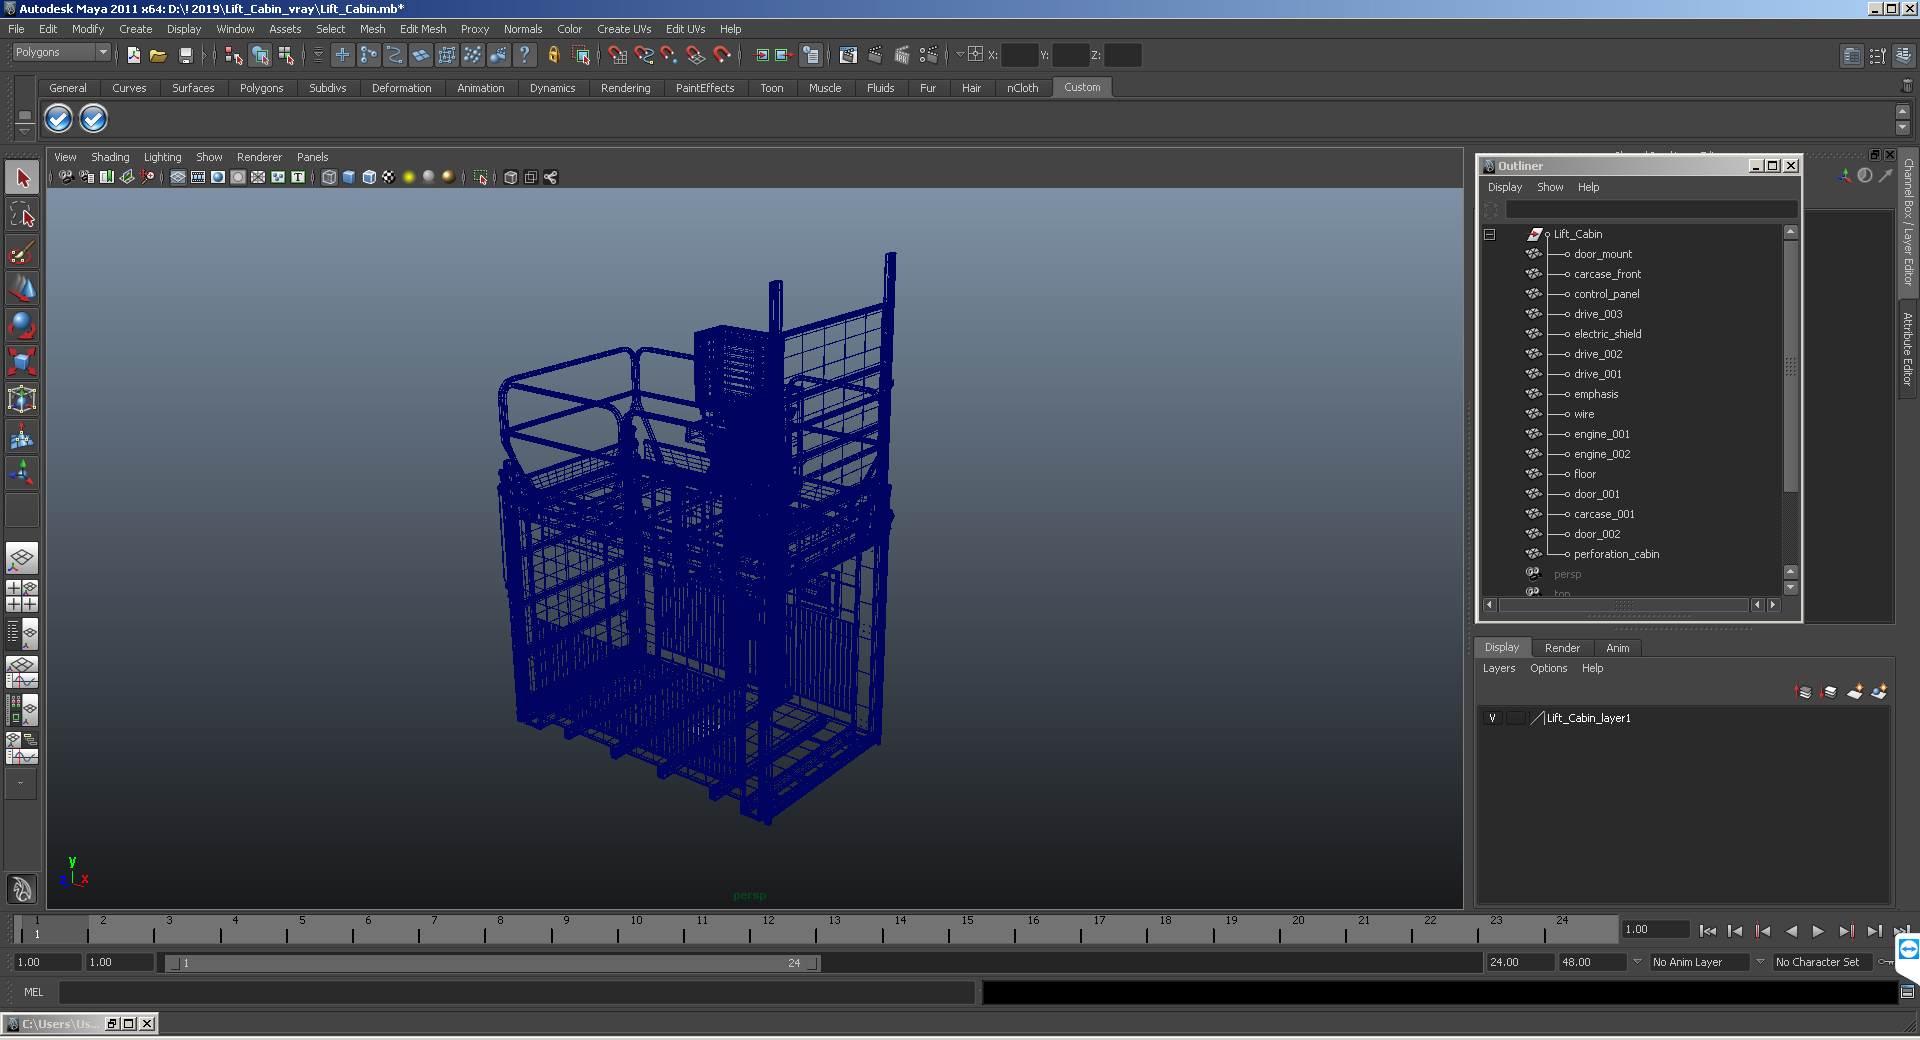Click the yellow use-all-lights sphere icon

click(409, 177)
